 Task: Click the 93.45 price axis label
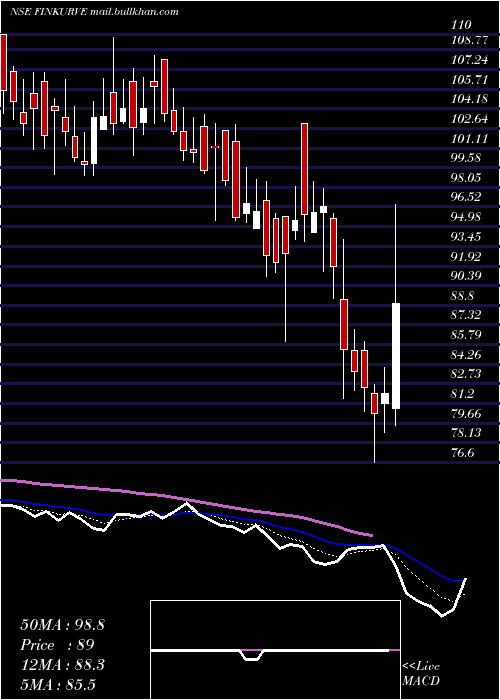[466, 236]
